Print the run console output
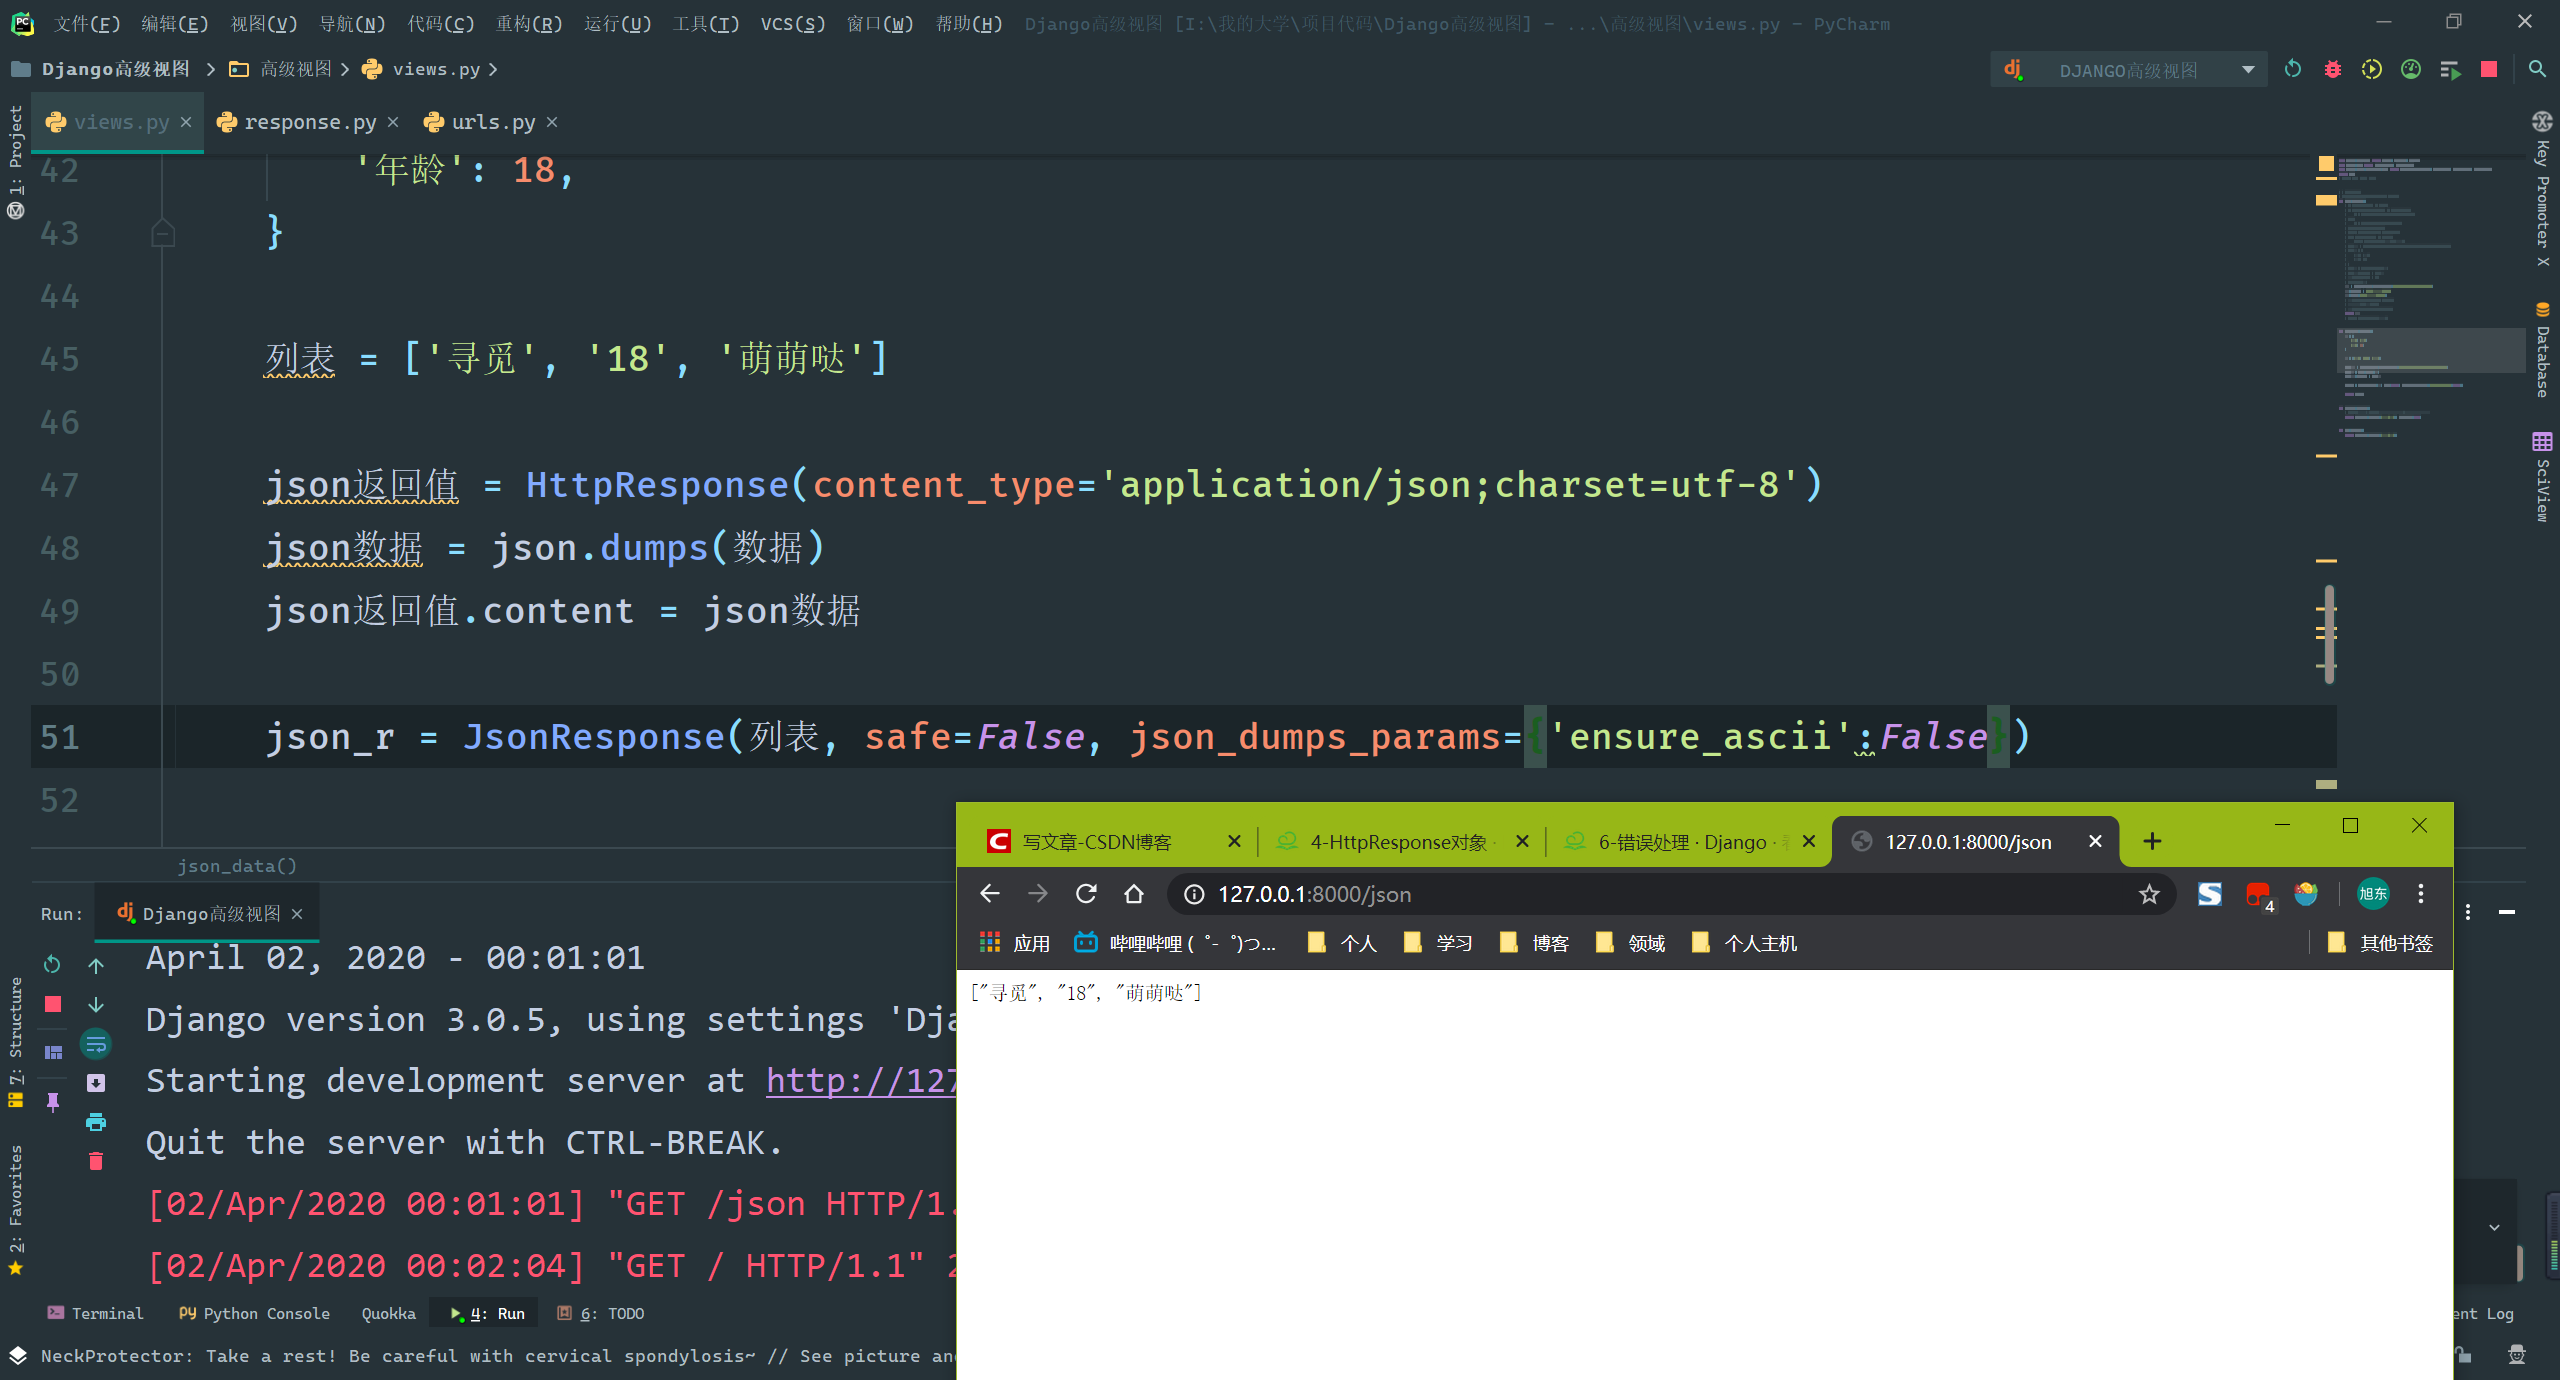Viewport: 2560px width, 1380px height. [96, 1122]
